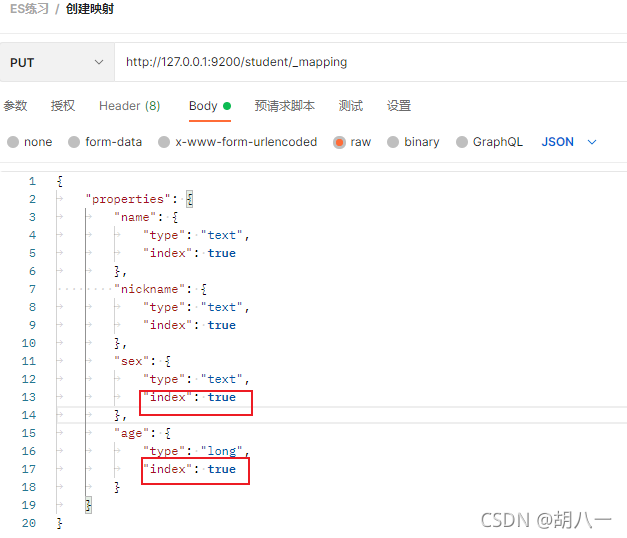627x538 pixels.
Task: Select x-www-form-urlencoded radio option
Action: [164, 142]
